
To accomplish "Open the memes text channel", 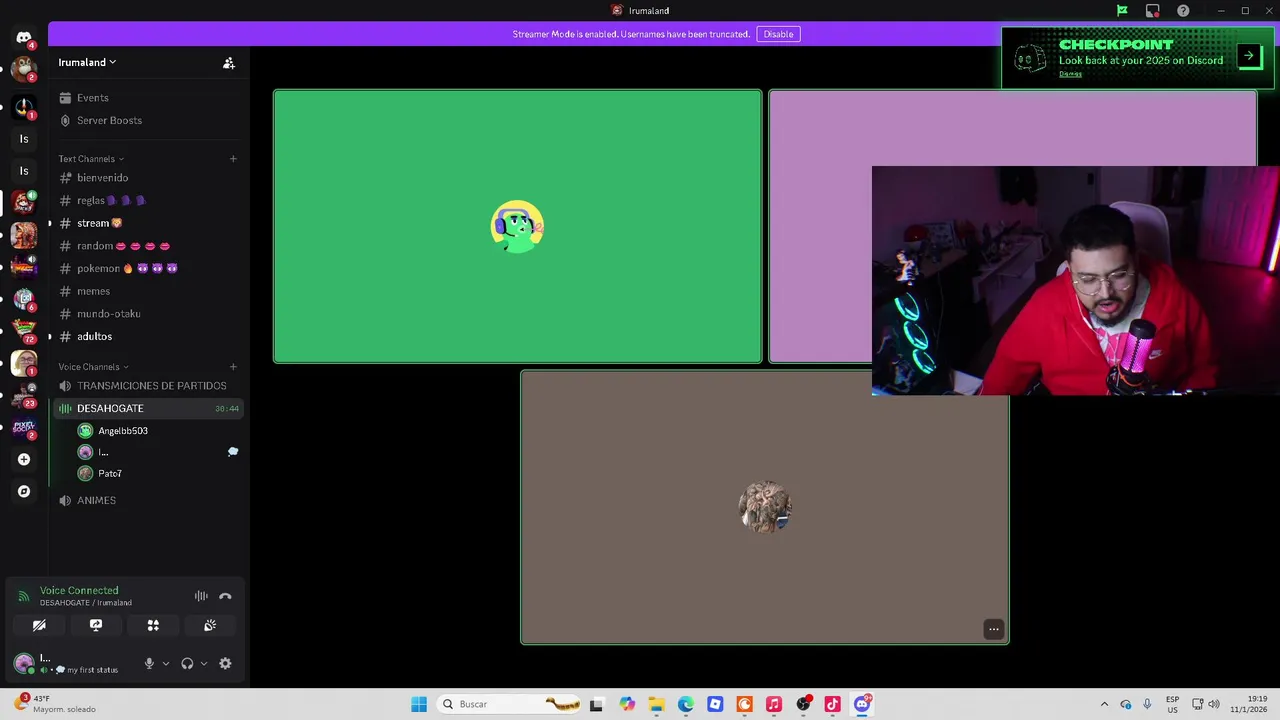I will point(149,291).
